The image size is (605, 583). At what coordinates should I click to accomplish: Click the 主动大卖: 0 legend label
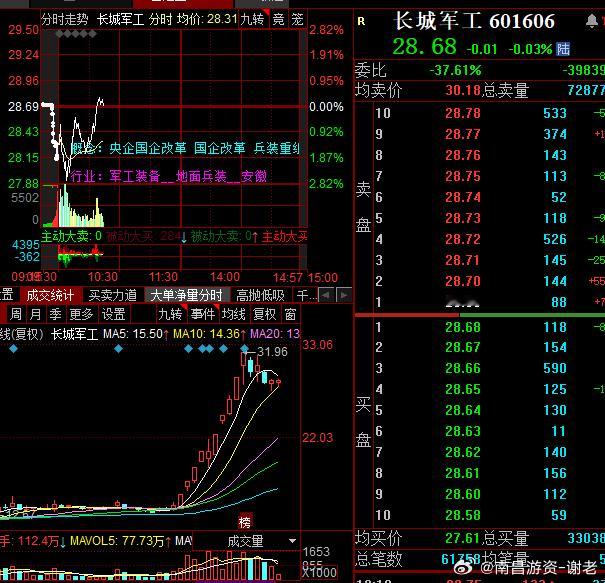pyautogui.click(x=71, y=236)
